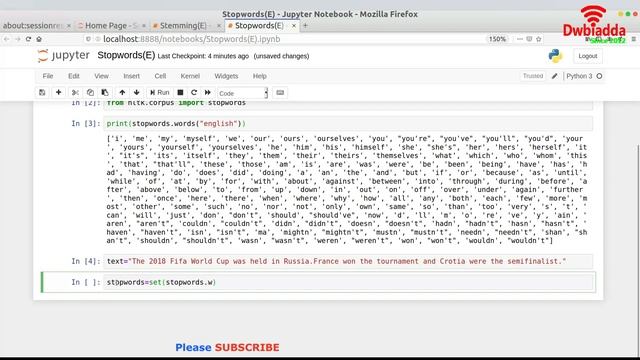Click the pencil edit-mode icon

[554, 76]
